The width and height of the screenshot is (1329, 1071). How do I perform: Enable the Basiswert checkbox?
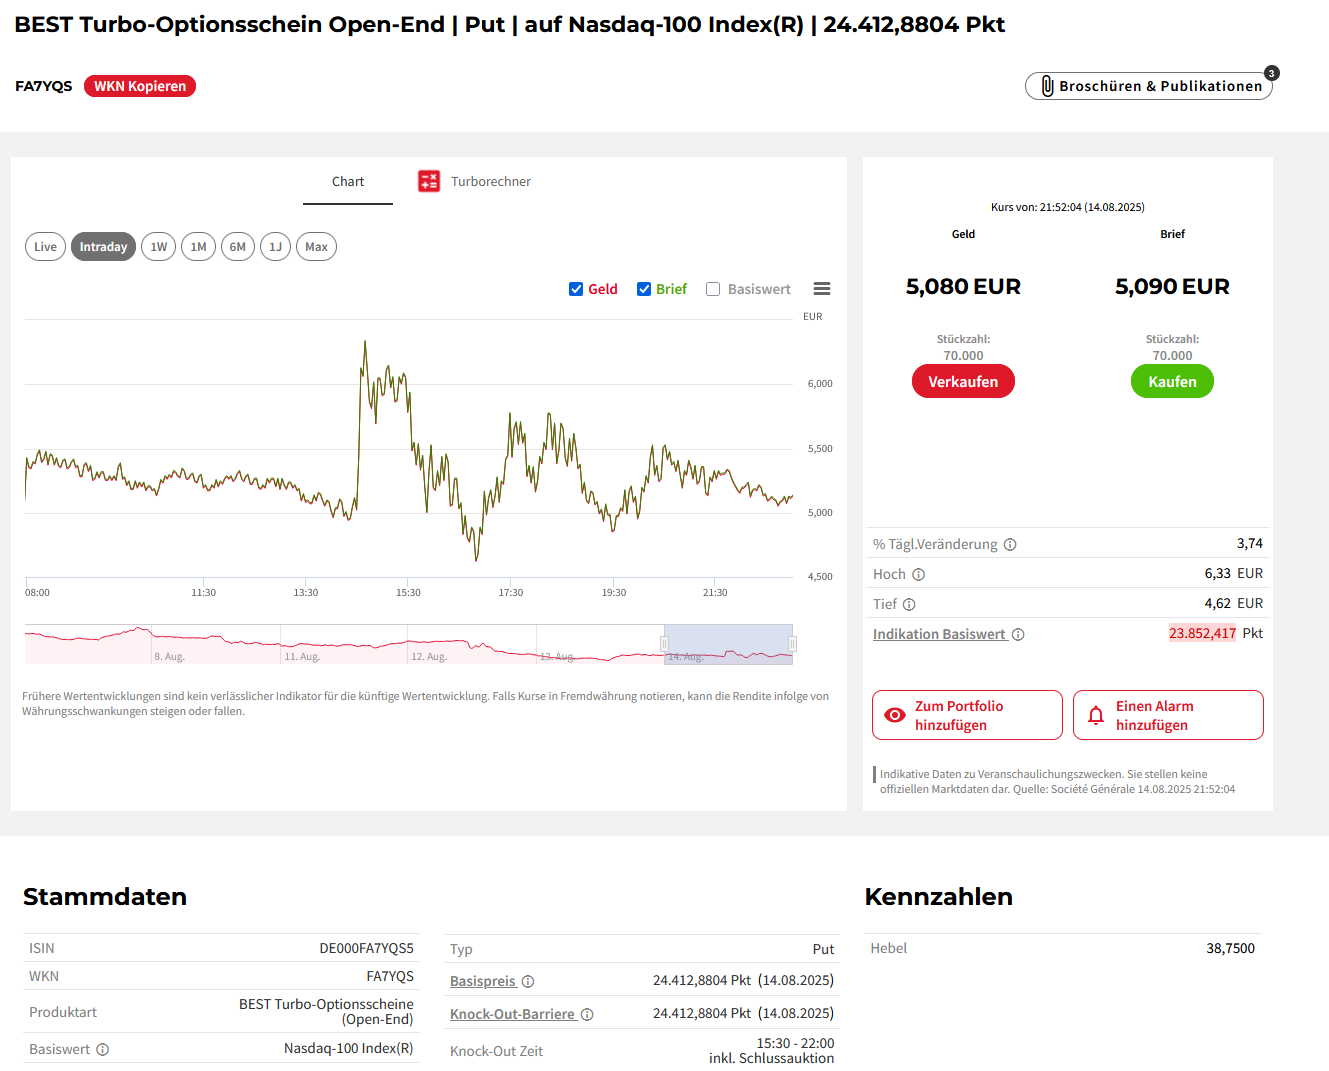[713, 289]
